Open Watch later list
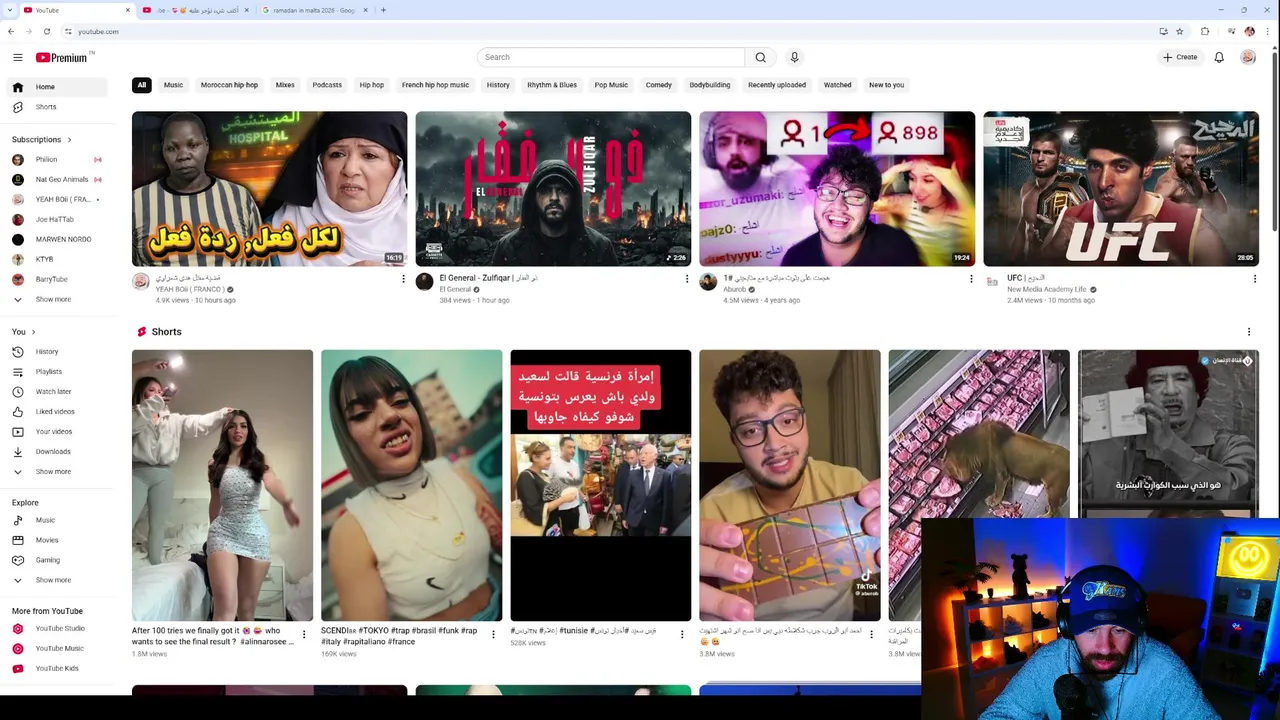 [56, 392]
